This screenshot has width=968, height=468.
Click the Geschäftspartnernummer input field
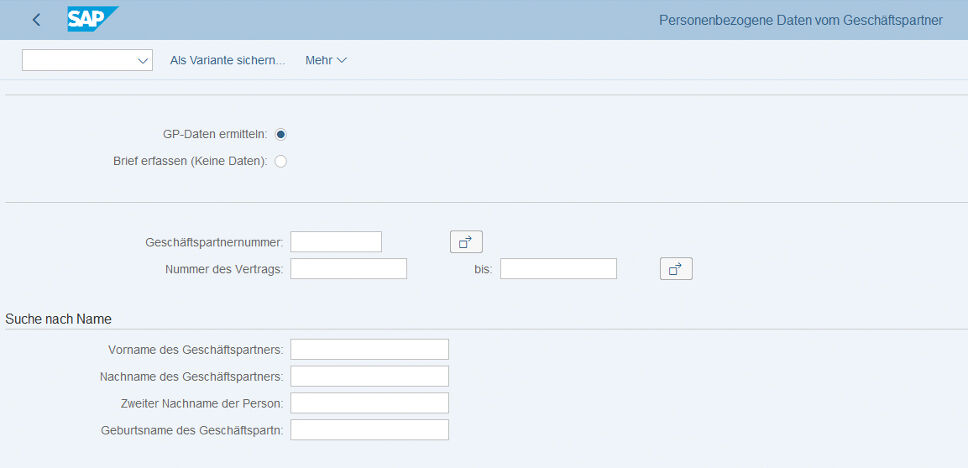tap(336, 241)
